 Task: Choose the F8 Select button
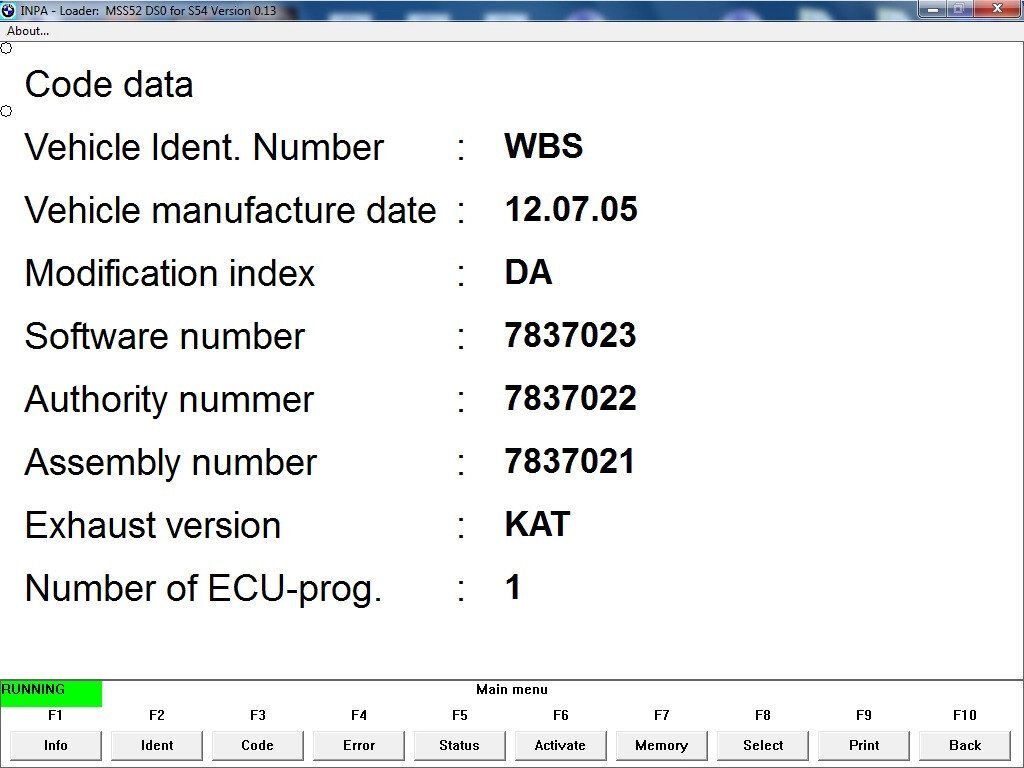(x=763, y=745)
